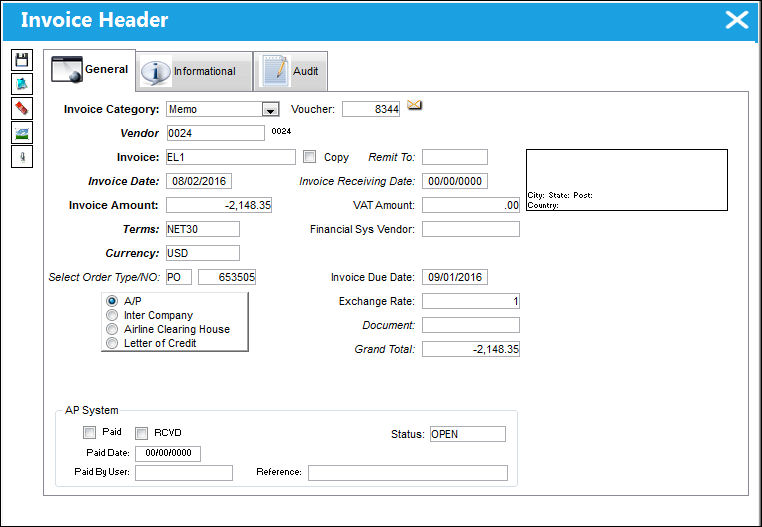Image resolution: width=762 pixels, height=527 pixels.
Task: Open the Audit tab
Action: click(291, 71)
